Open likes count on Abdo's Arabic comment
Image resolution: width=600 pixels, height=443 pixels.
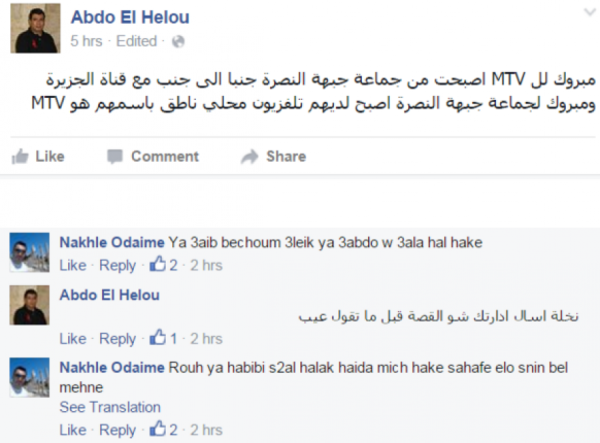(163, 338)
